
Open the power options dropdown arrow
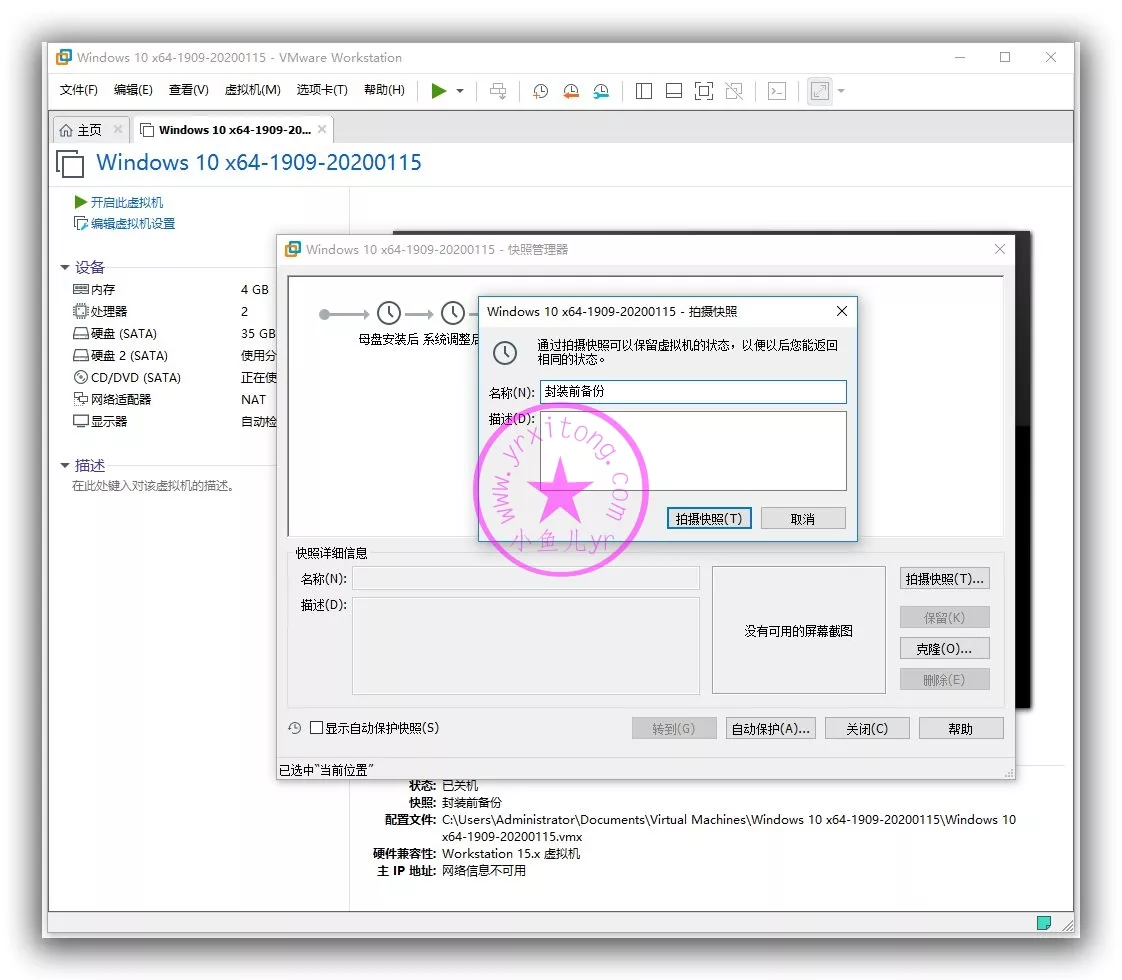pos(460,91)
